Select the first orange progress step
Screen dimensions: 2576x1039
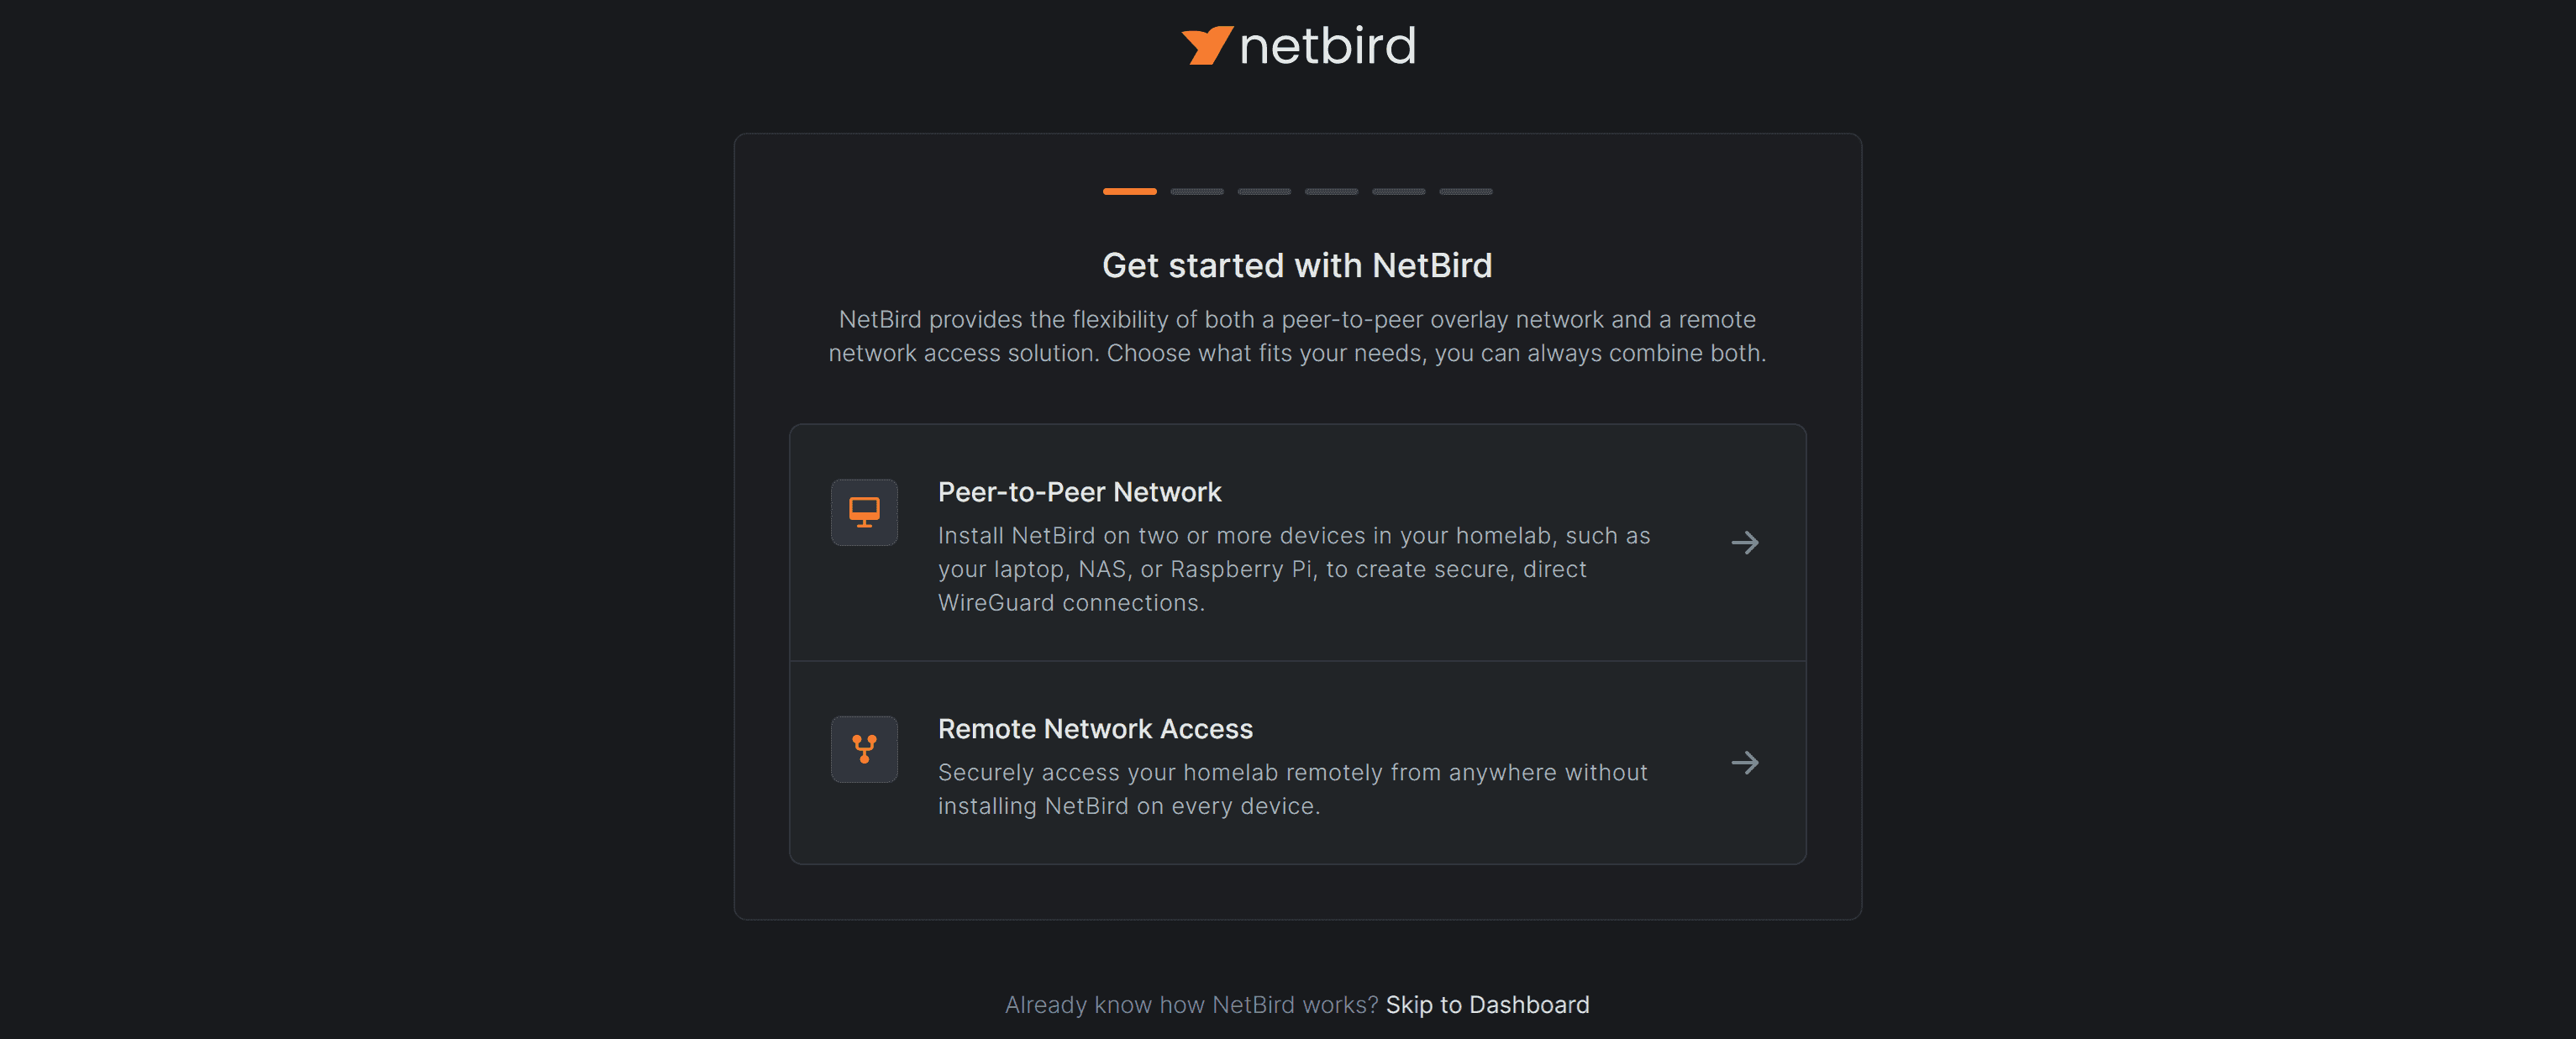click(1129, 191)
